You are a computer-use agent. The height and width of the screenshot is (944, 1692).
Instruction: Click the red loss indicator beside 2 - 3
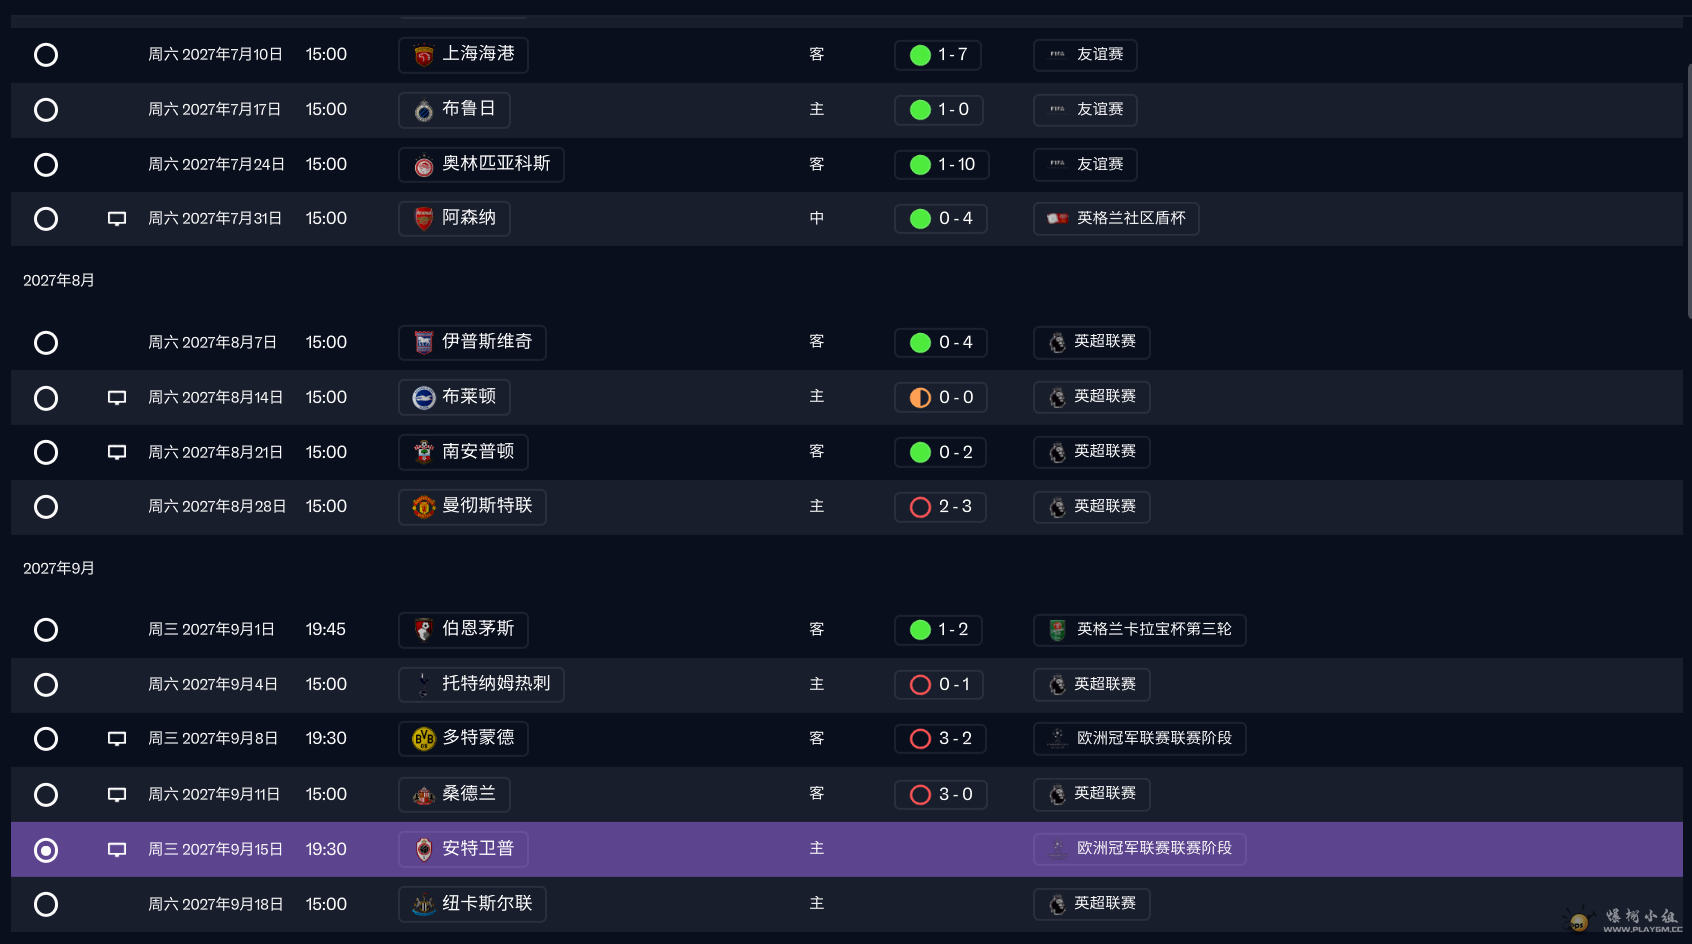coord(921,507)
